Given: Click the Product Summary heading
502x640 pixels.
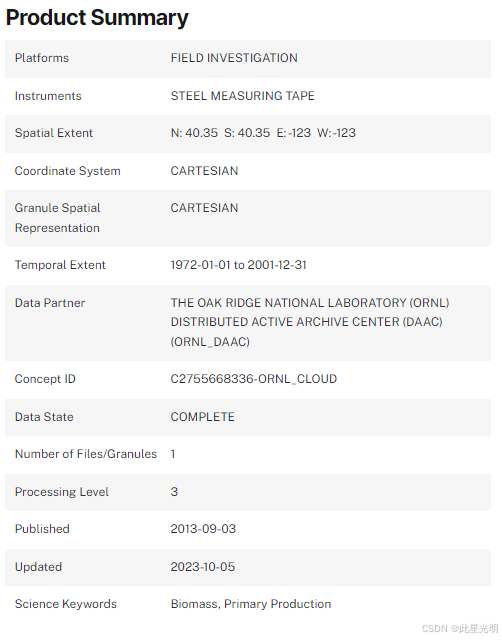Looking at the screenshot, I should click(97, 18).
